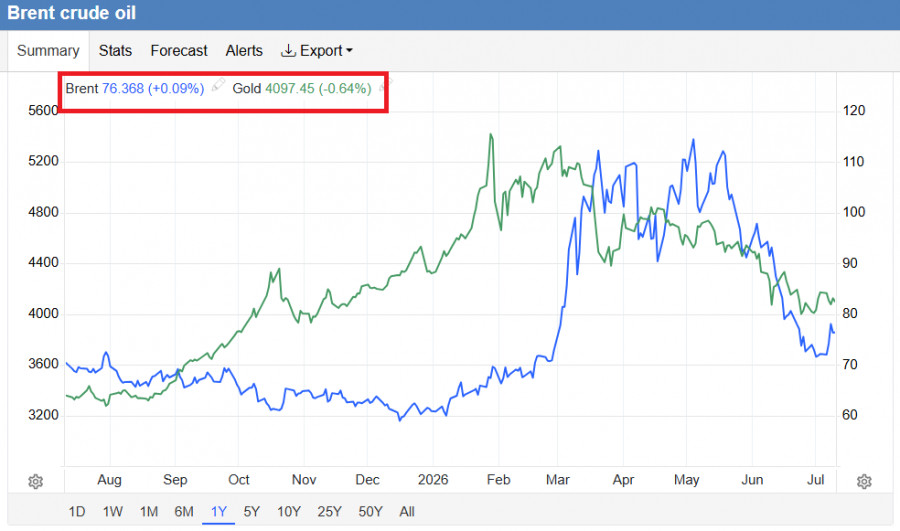
Task: Select the 25Y time range
Action: click(329, 511)
